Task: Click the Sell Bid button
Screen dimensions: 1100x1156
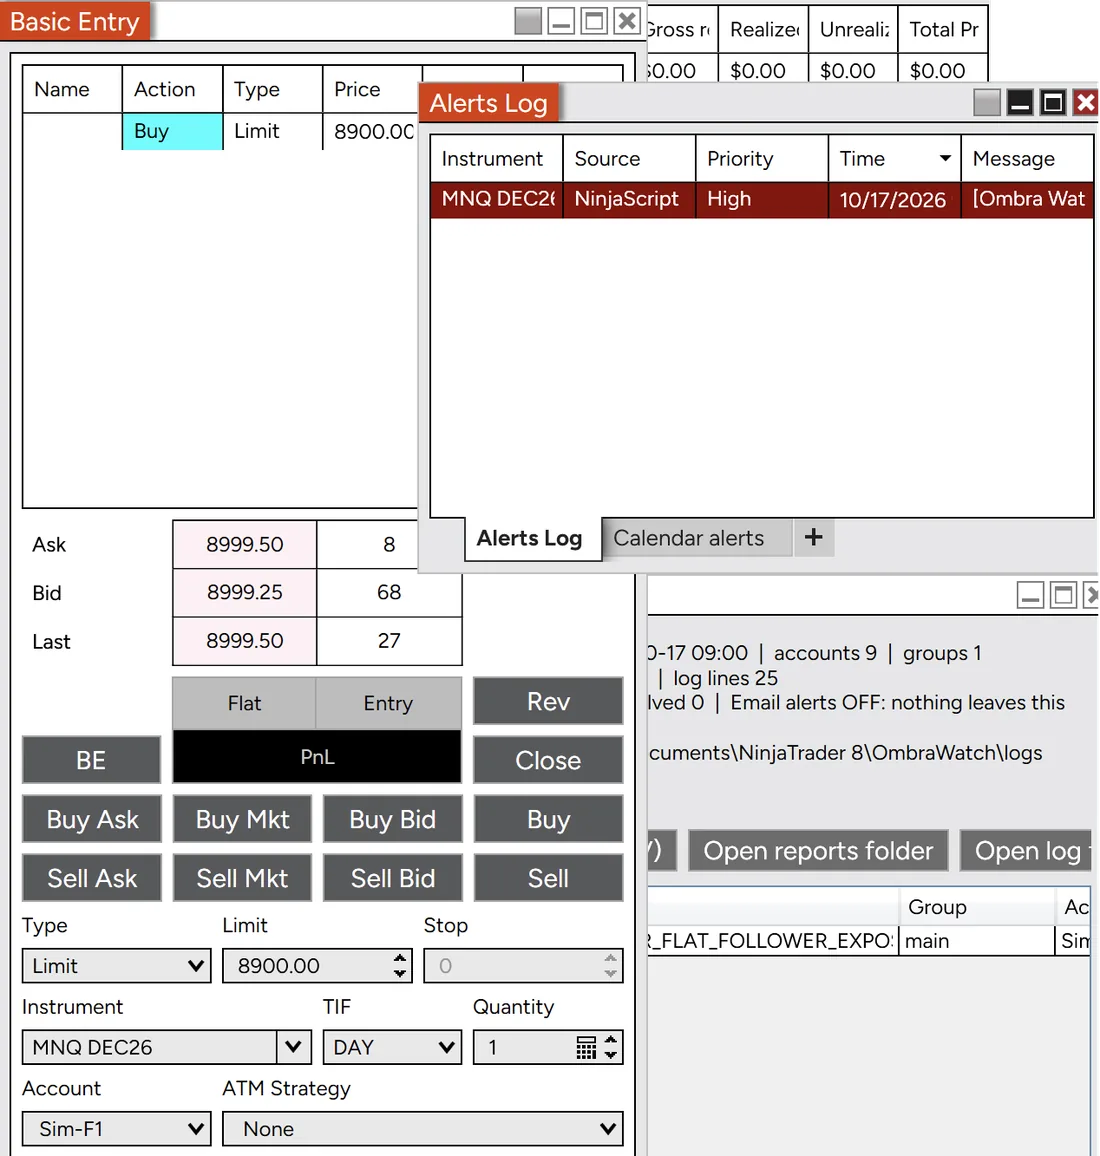Action: point(392,878)
